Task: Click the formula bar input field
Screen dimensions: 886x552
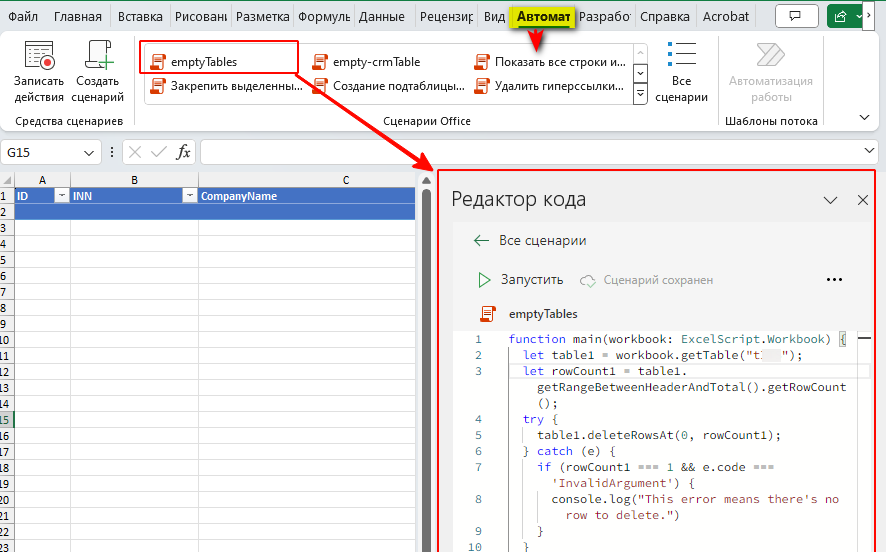Action: coord(530,152)
